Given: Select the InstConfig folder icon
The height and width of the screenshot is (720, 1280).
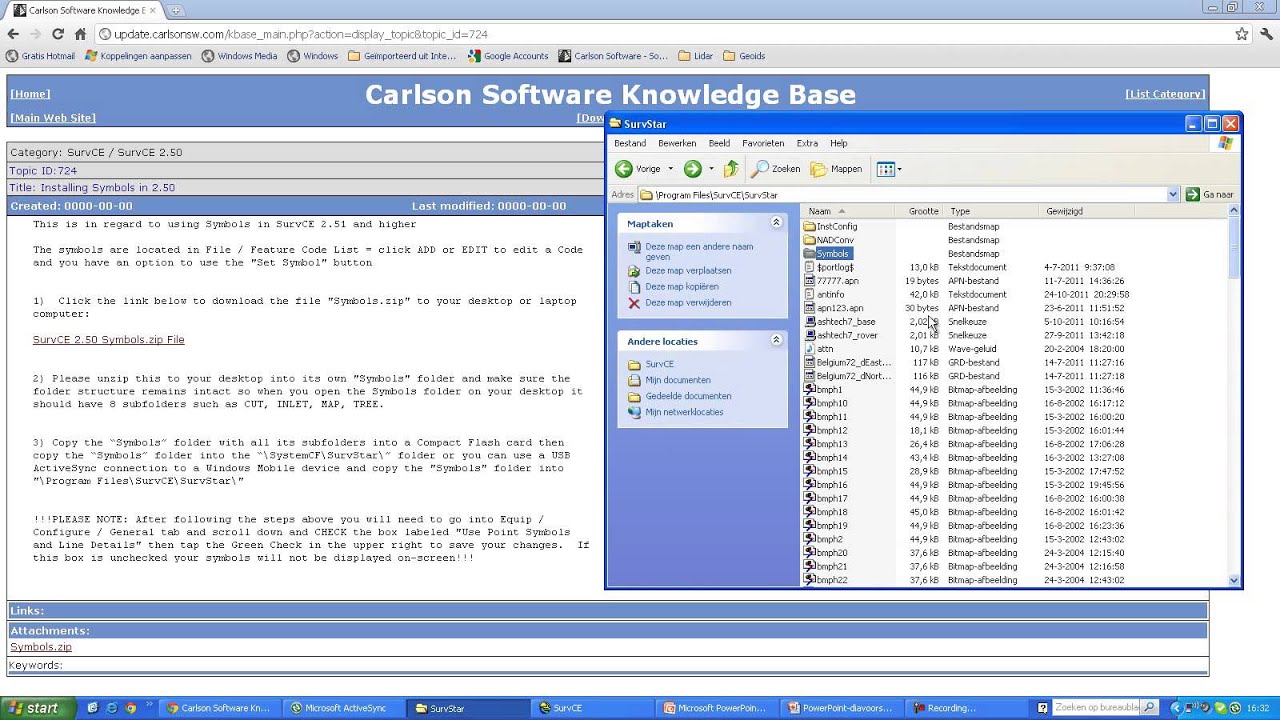Looking at the screenshot, I should click(x=810, y=227).
